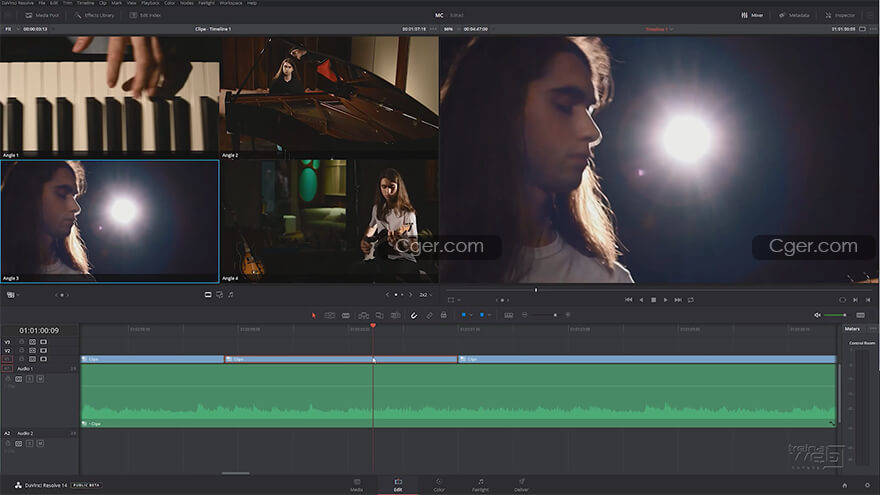Open the 2x2 angle layout dropdown
Viewport: 880px width, 495px height.
tap(426, 295)
